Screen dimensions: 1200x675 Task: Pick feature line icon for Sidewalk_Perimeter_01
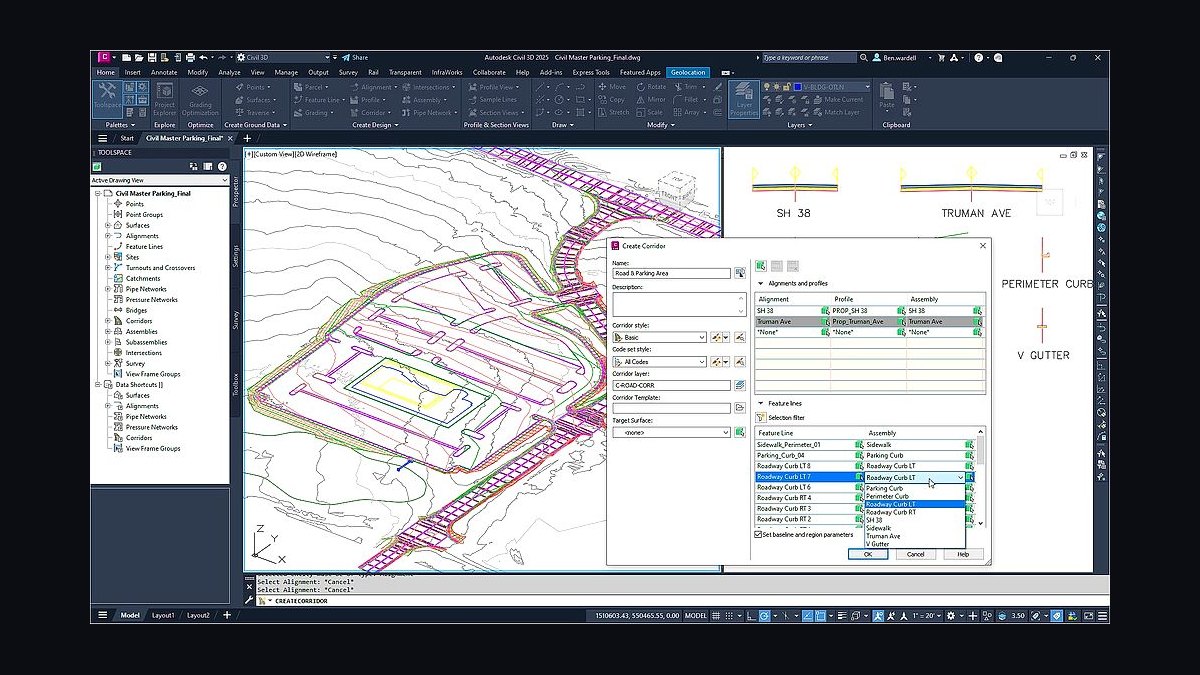859,444
